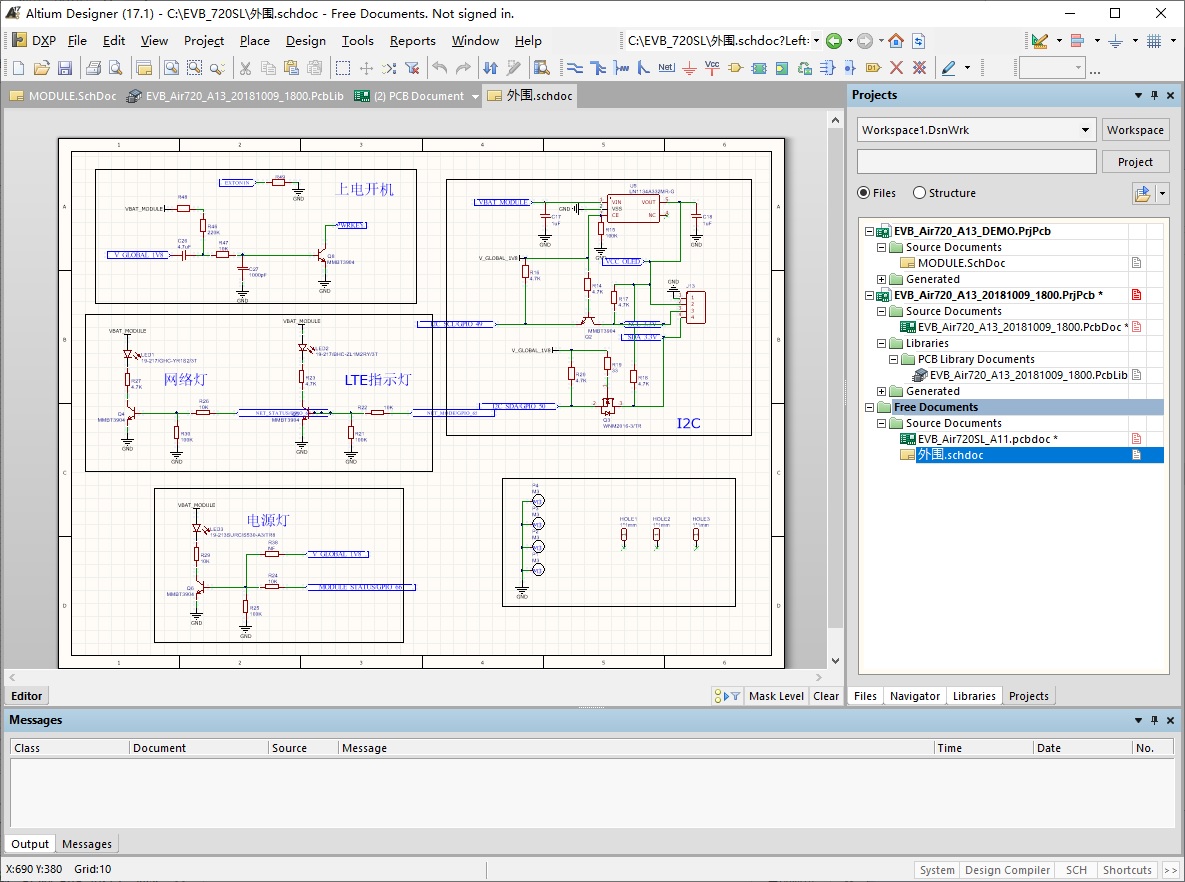Place a part component
Viewport: 1185px width, 882px height.
tap(735, 68)
